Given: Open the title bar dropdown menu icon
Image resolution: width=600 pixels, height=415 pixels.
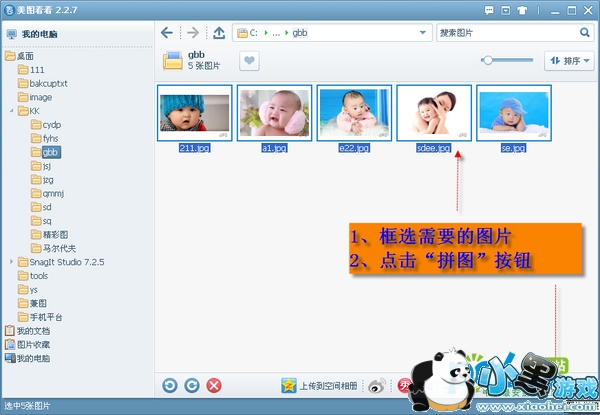Looking at the screenshot, I should pyautogui.click(x=505, y=10).
